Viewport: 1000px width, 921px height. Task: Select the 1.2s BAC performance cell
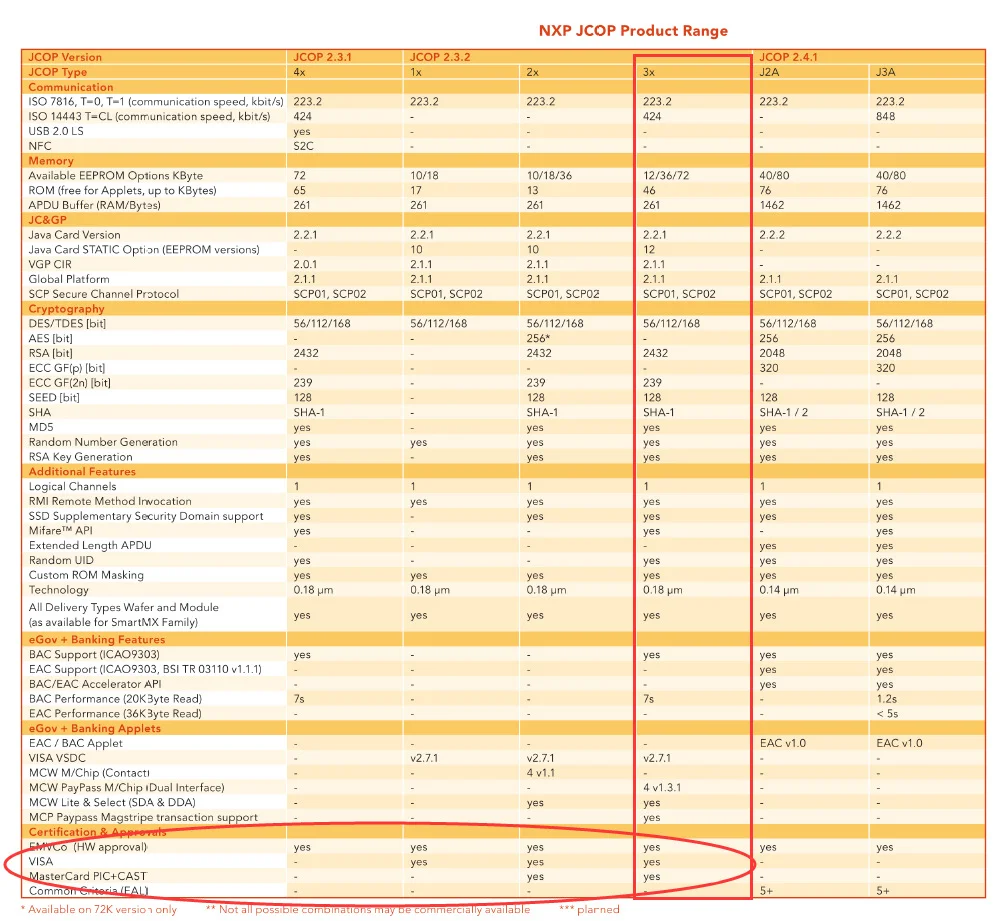point(885,699)
